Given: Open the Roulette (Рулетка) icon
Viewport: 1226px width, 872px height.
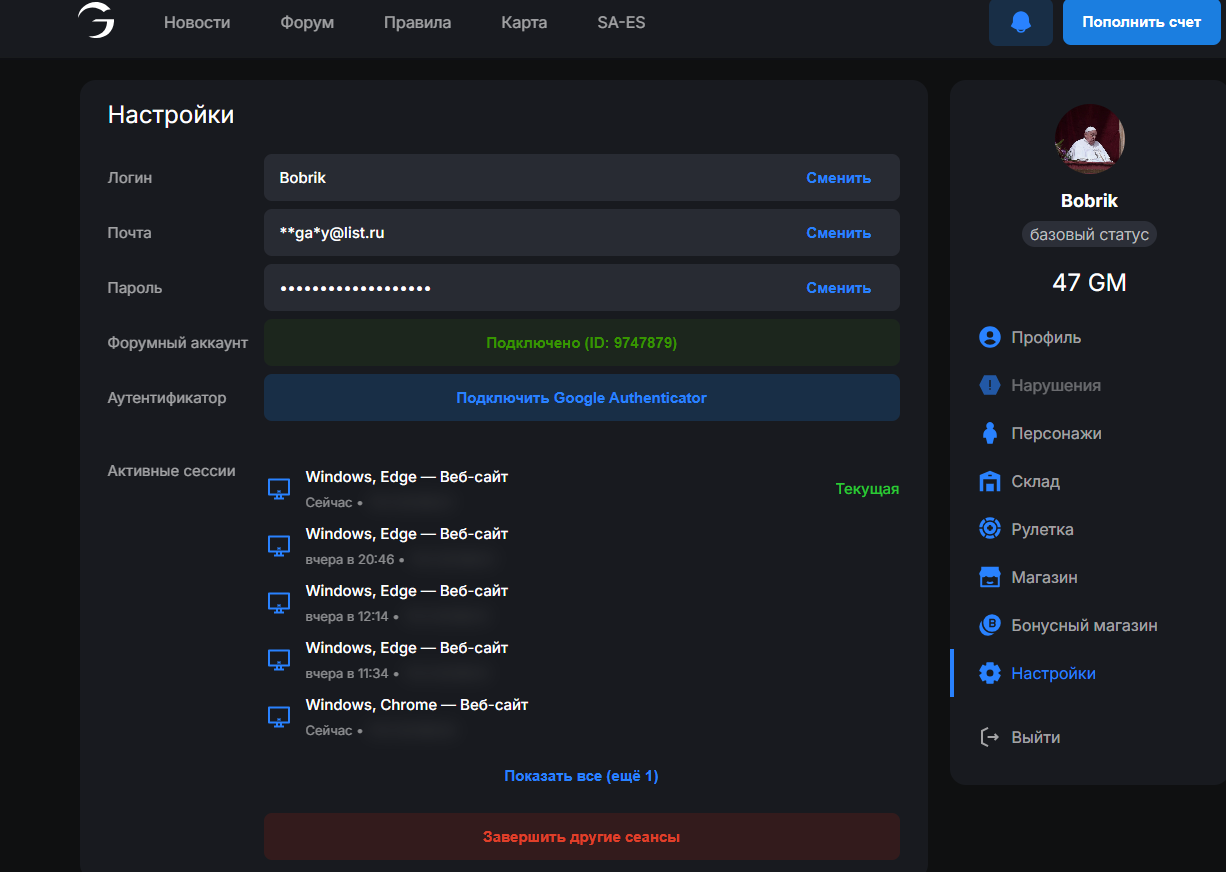Looking at the screenshot, I should (989, 529).
